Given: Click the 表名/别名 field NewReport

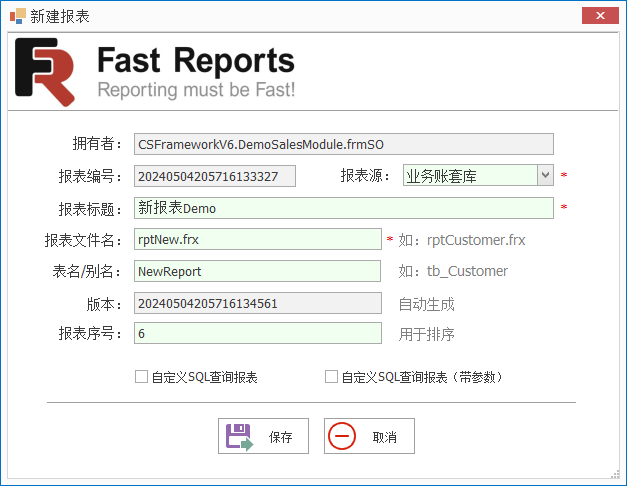Looking at the screenshot, I should coord(257,271).
